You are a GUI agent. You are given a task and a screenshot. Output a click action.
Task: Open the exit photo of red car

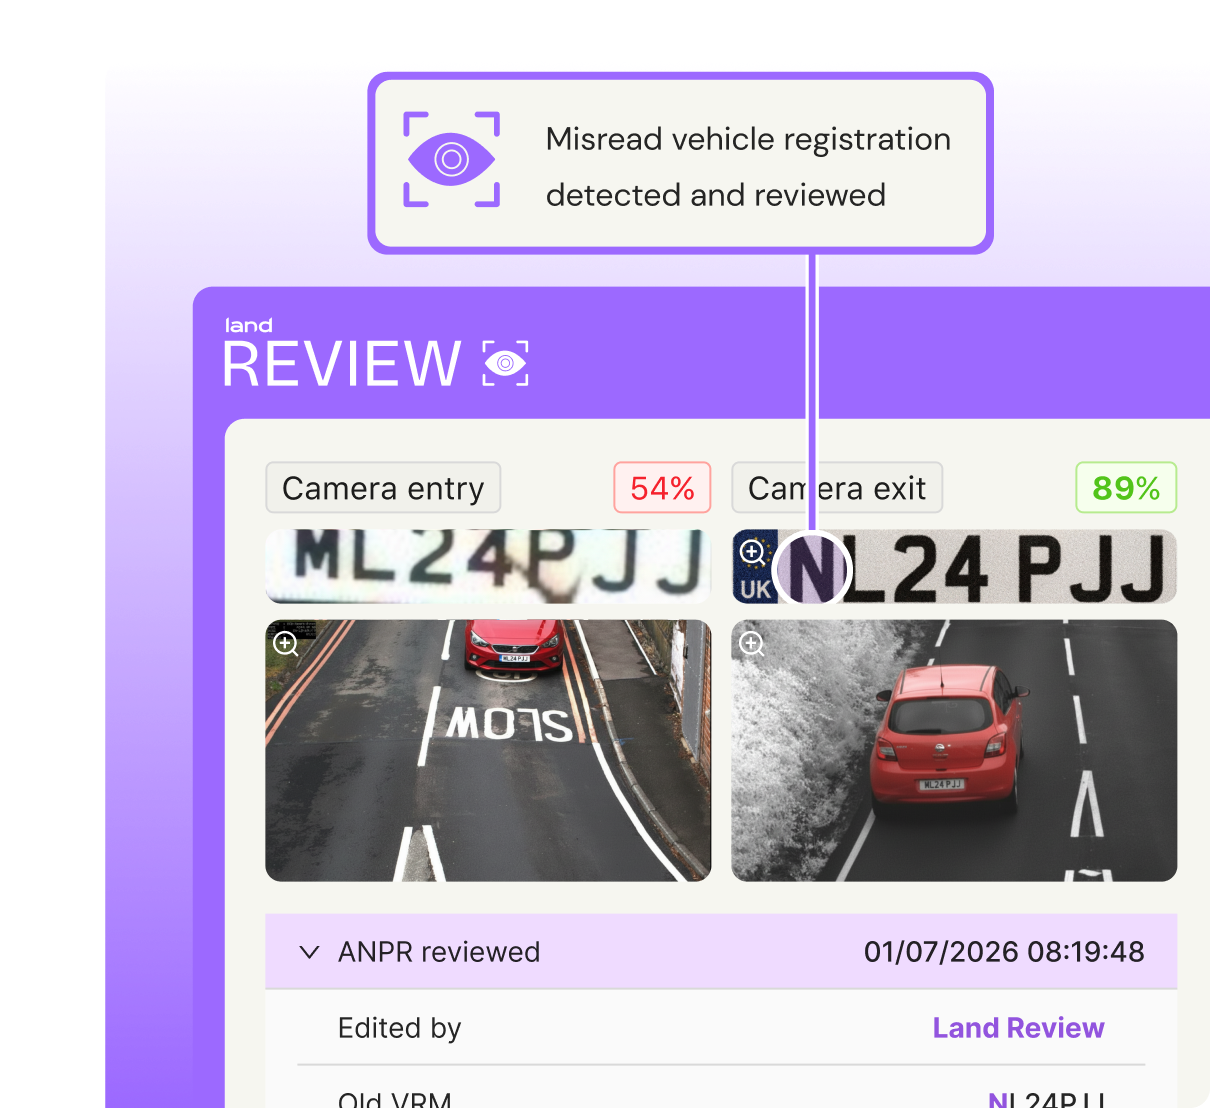coord(954,750)
